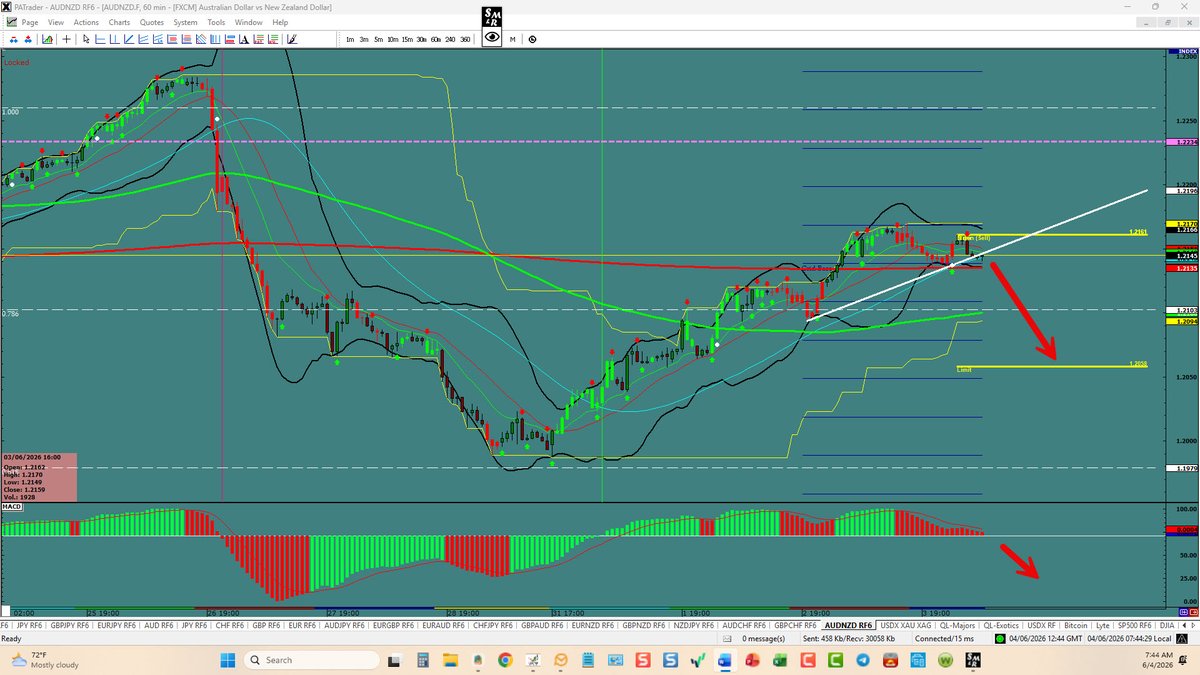Switch to 240 minute timeframe
Image resolution: width=1200 pixels, height=675 pixels.
[x=450, y=39]
